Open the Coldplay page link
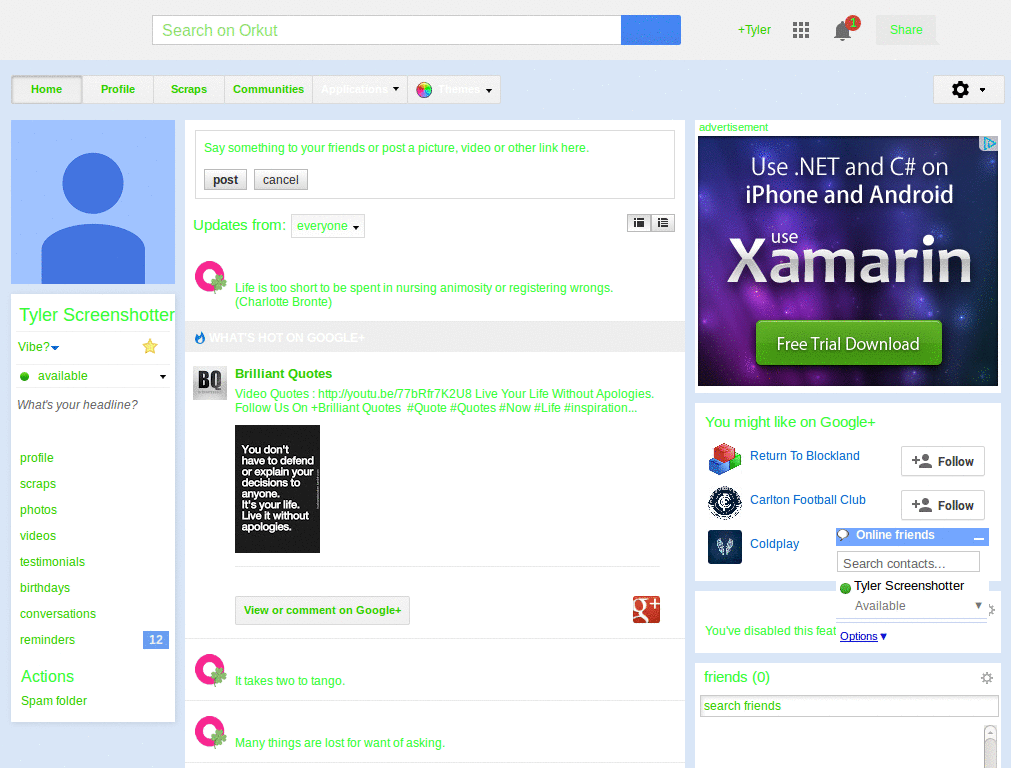Viewport: 1024px width, 768px height. coord(775,544)
